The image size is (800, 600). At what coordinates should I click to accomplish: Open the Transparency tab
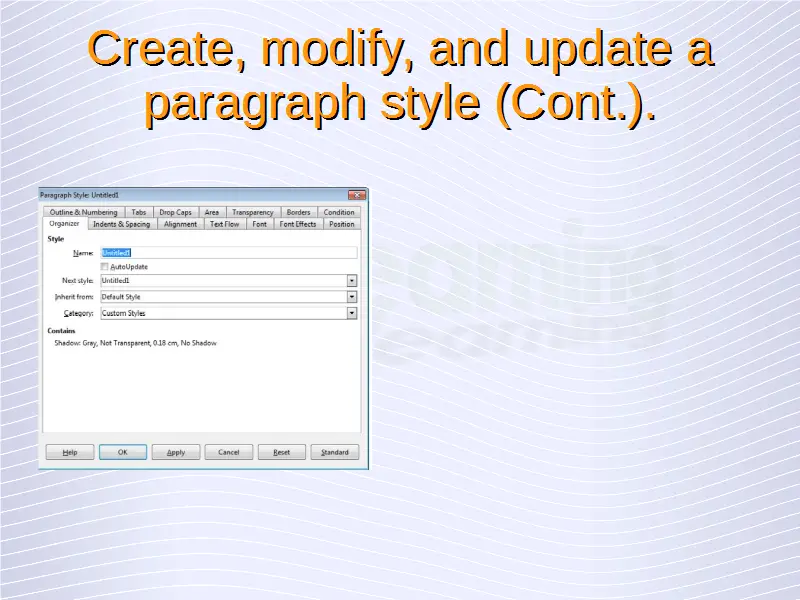click(x=252, y=212)
